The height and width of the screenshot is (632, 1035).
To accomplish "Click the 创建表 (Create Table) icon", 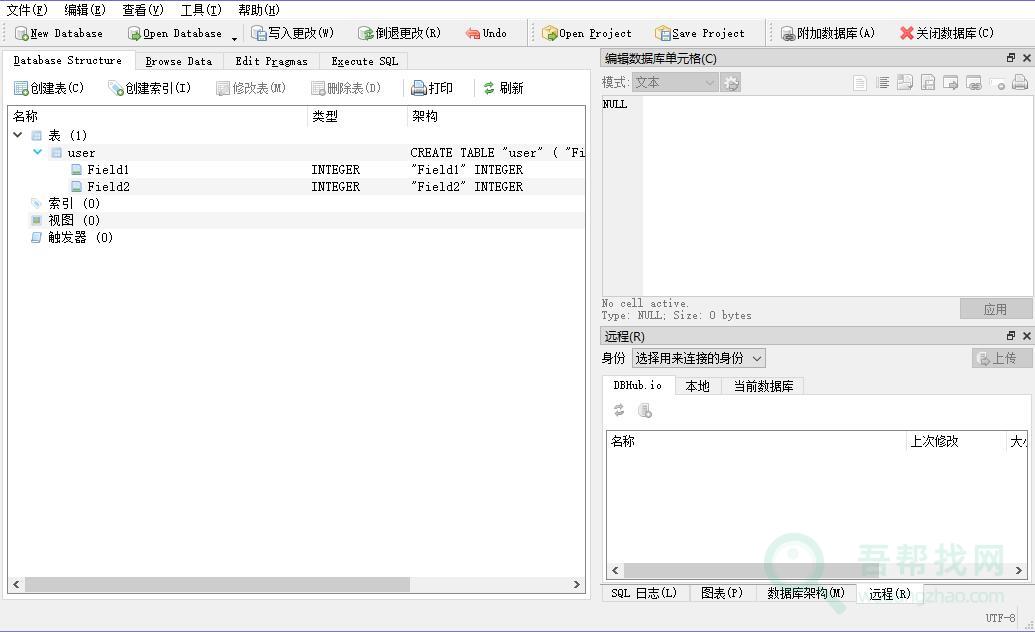I will tap(21, 89).
